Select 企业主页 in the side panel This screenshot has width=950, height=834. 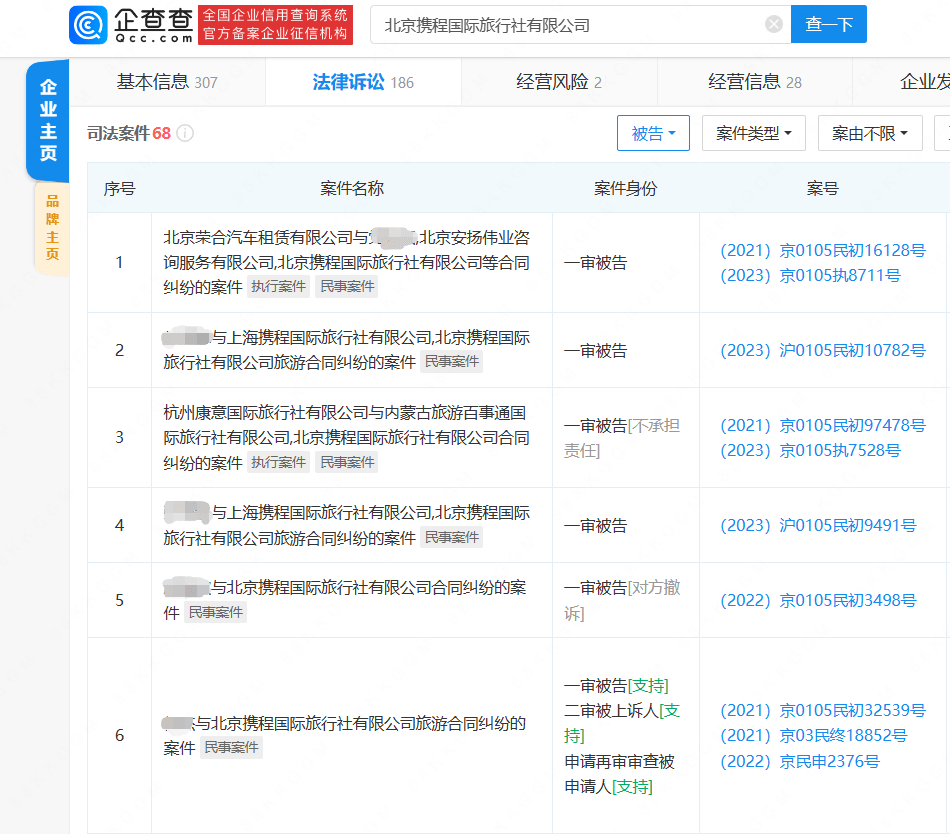click(x=48, y=120)
